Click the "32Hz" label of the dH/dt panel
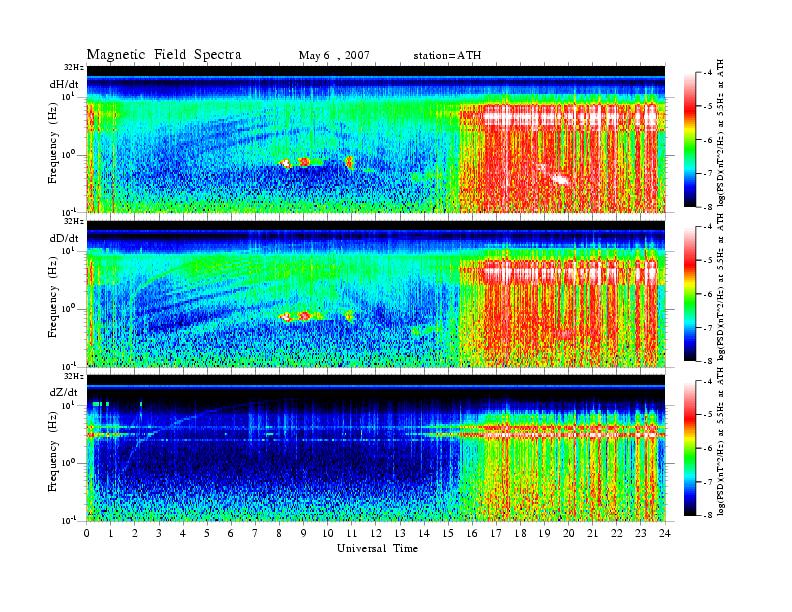 pos(73,67)
